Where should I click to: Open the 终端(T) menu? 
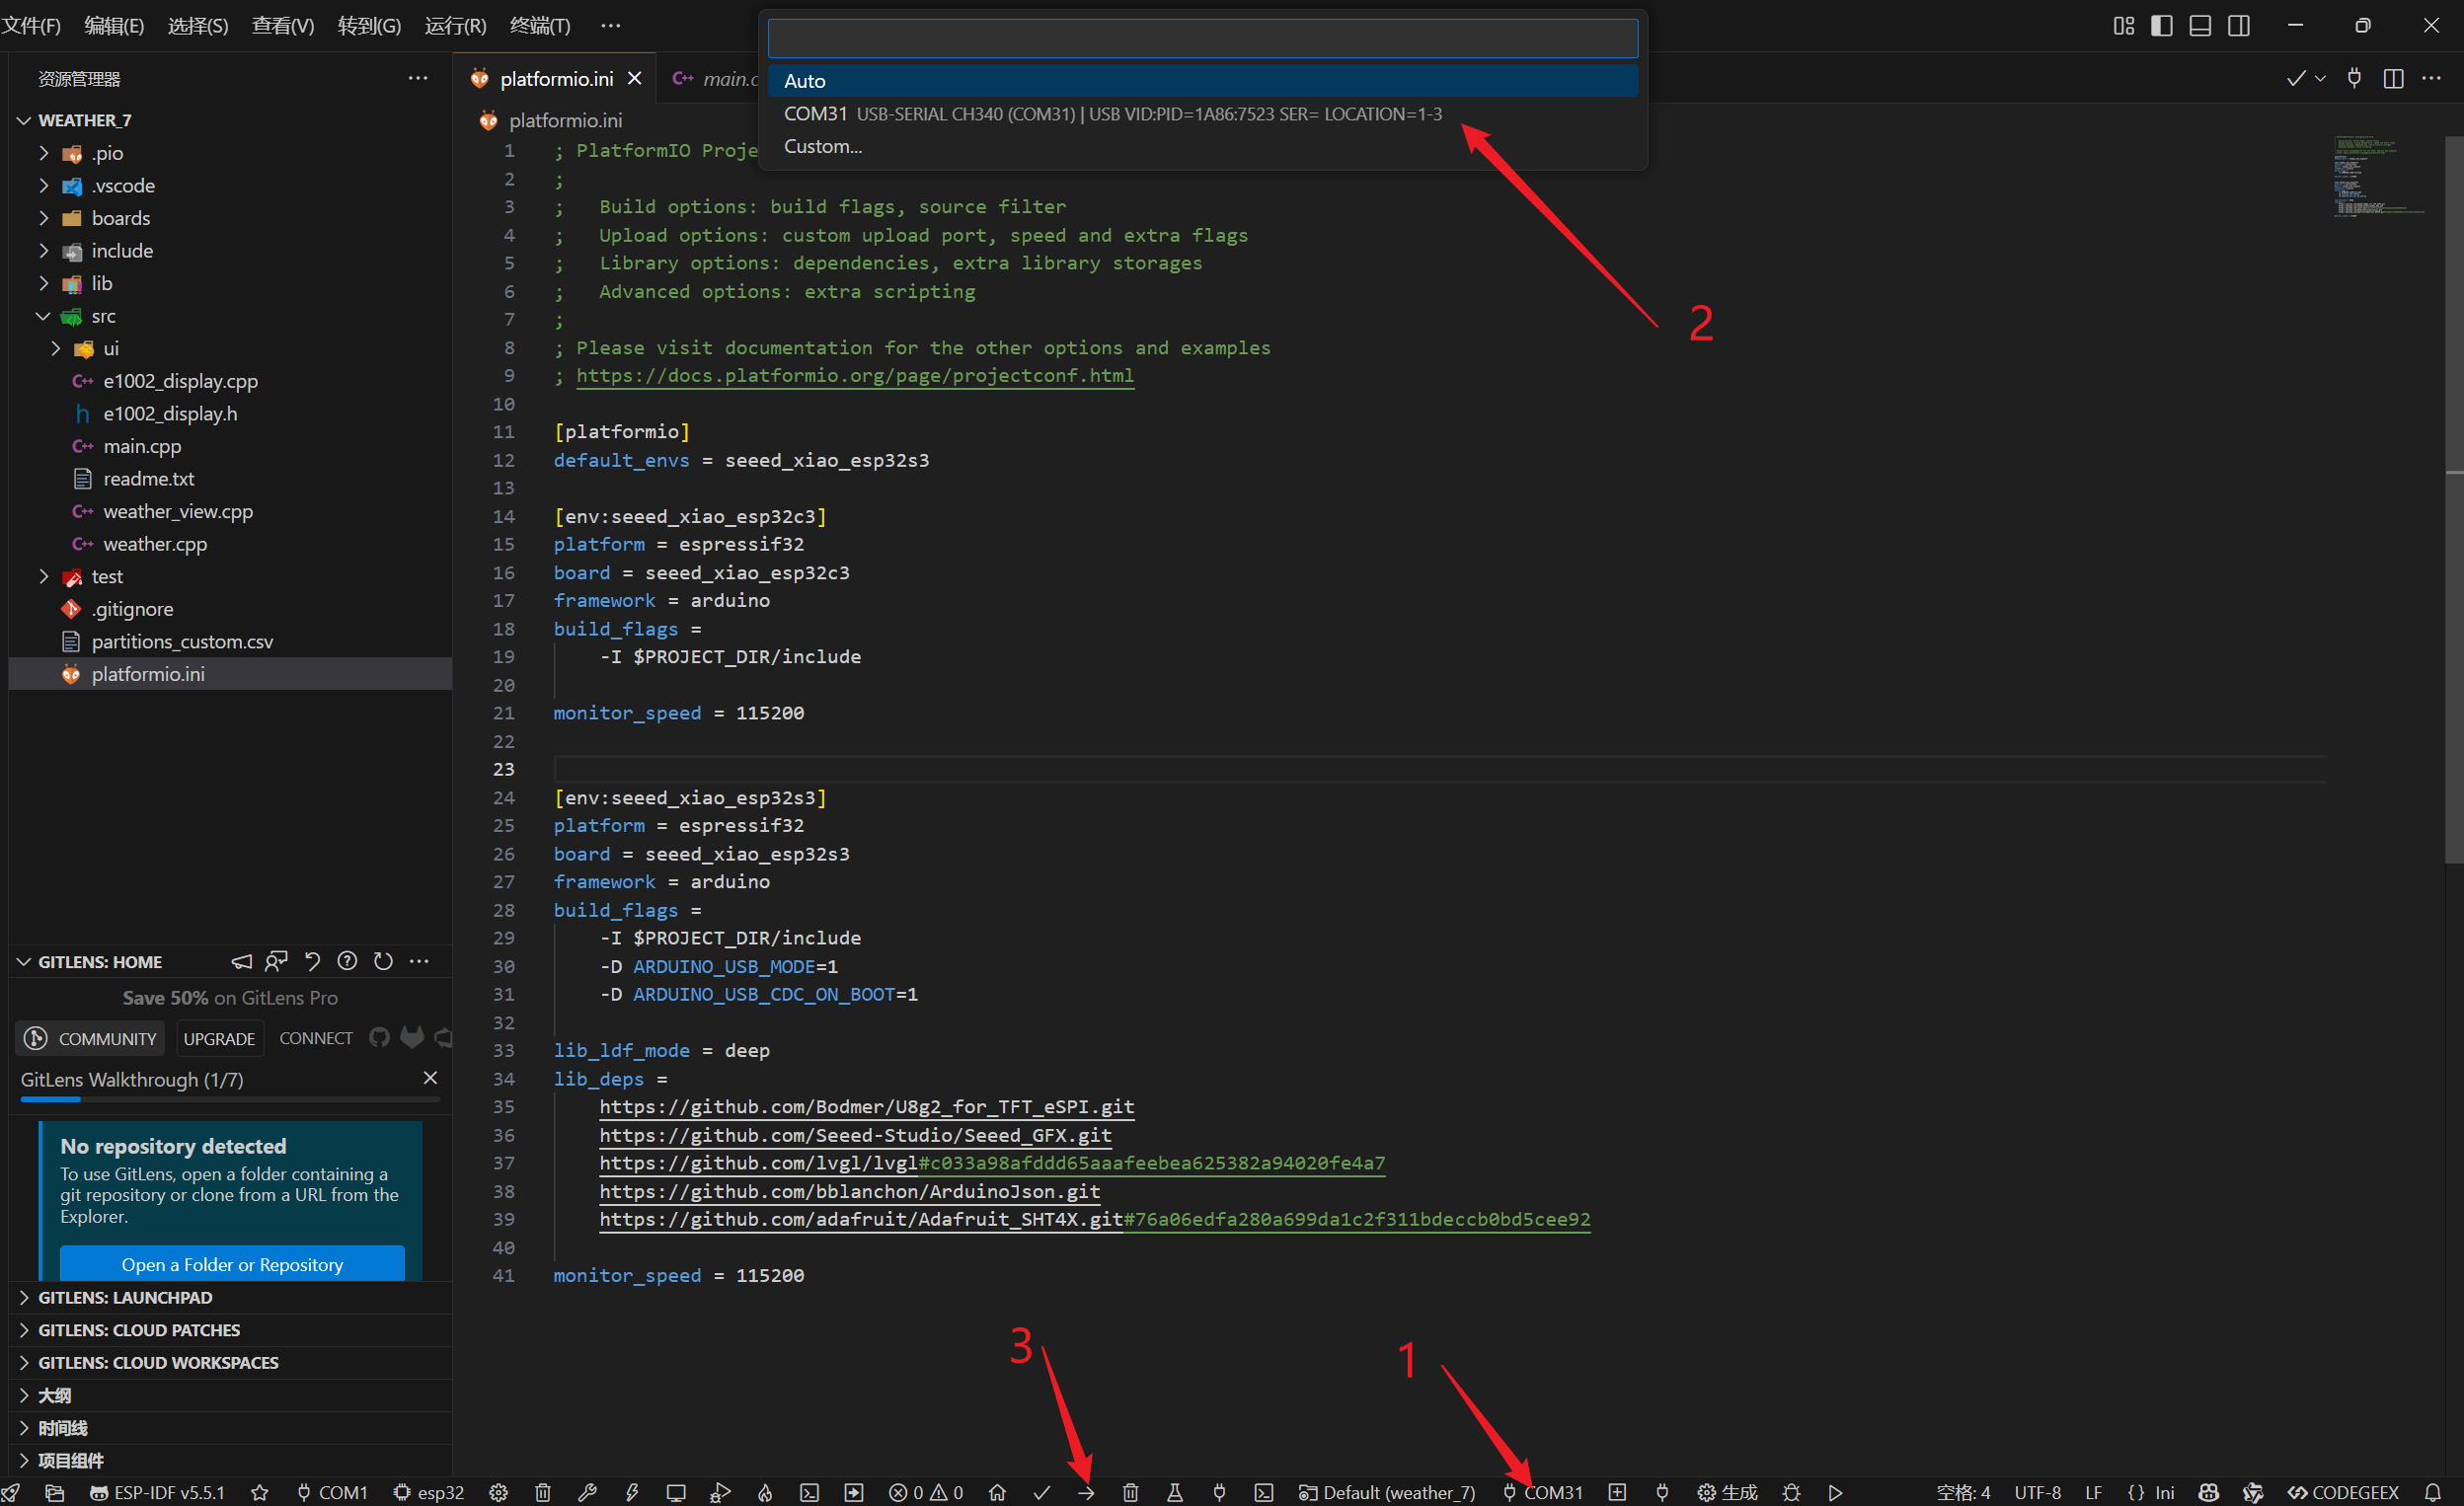540,26
